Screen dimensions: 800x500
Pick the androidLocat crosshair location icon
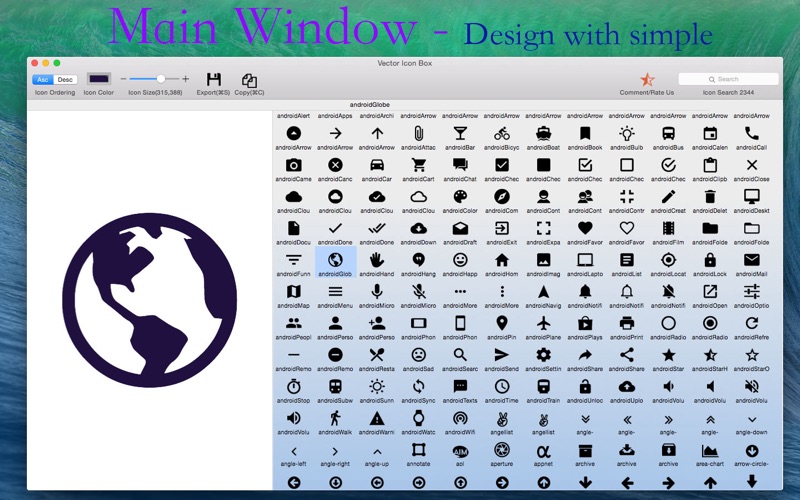pyautogui.click(x=668, y=260)
